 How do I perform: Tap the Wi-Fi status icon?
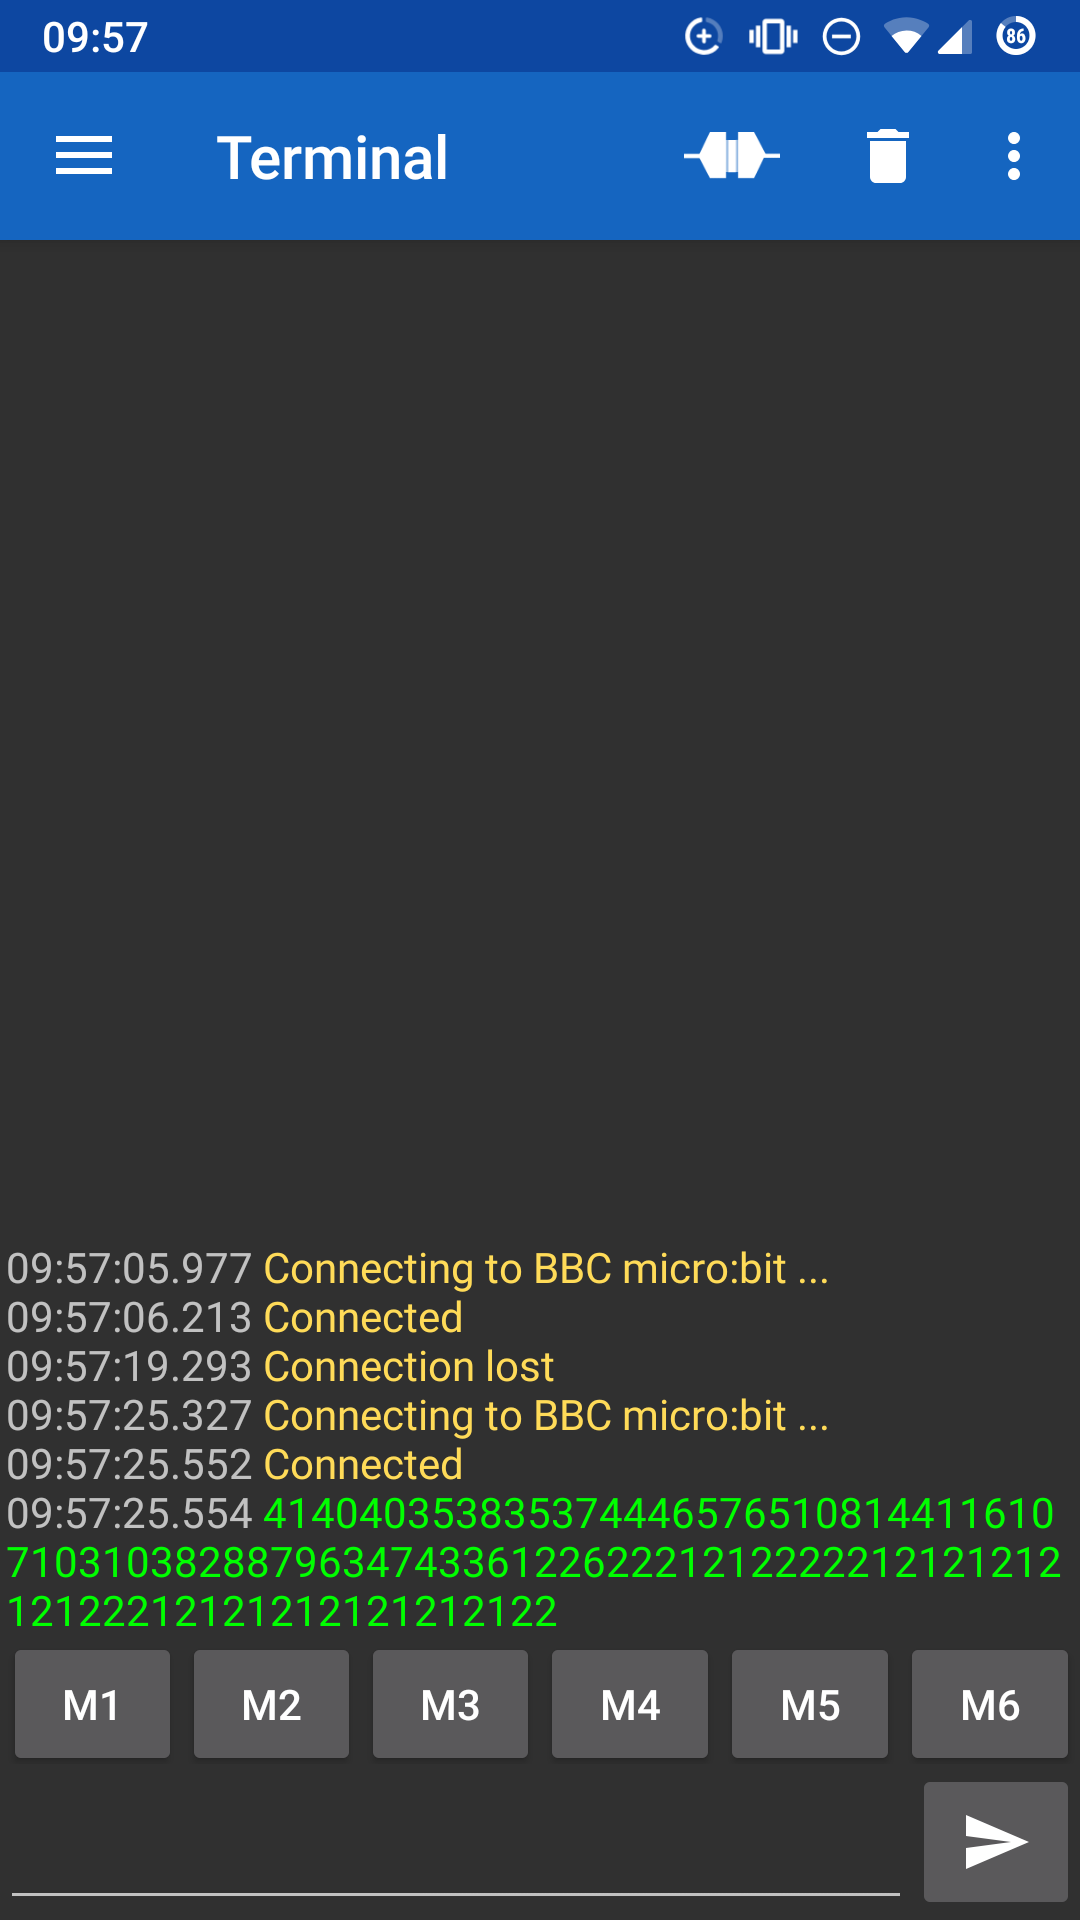(x=905, y=37)
